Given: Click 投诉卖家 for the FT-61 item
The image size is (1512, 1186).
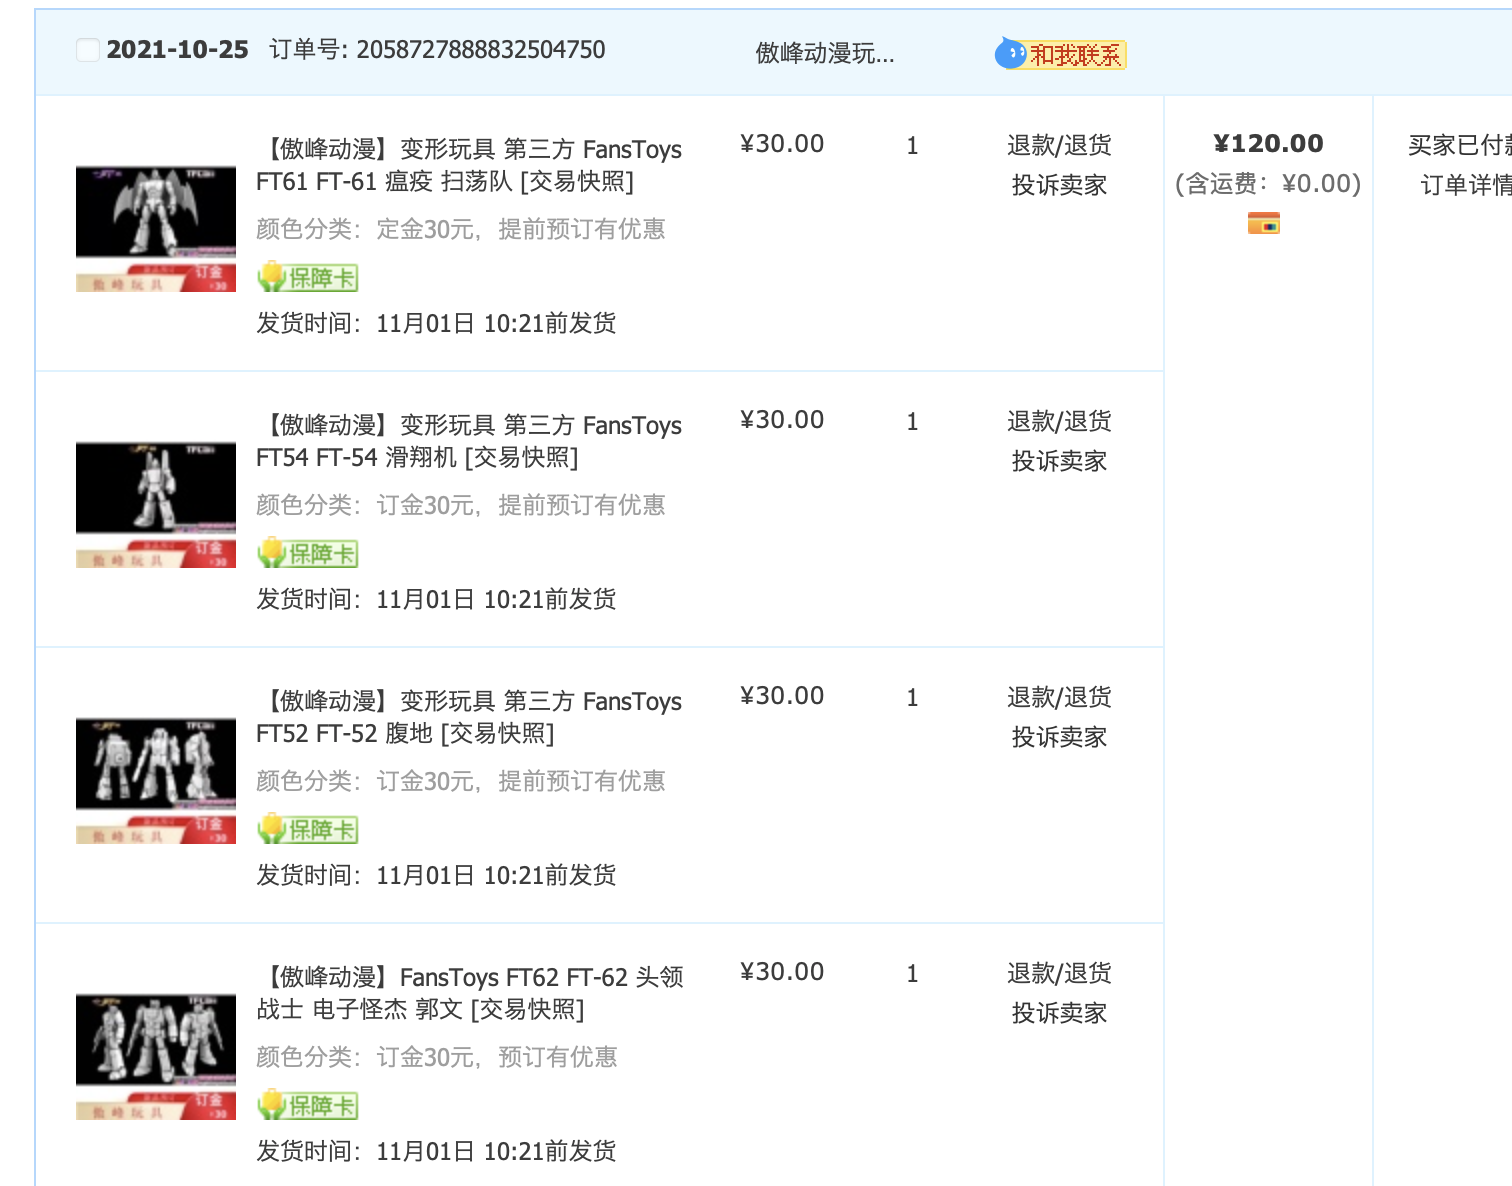Looking at the screenshot, I should (x=1059, y=185).
